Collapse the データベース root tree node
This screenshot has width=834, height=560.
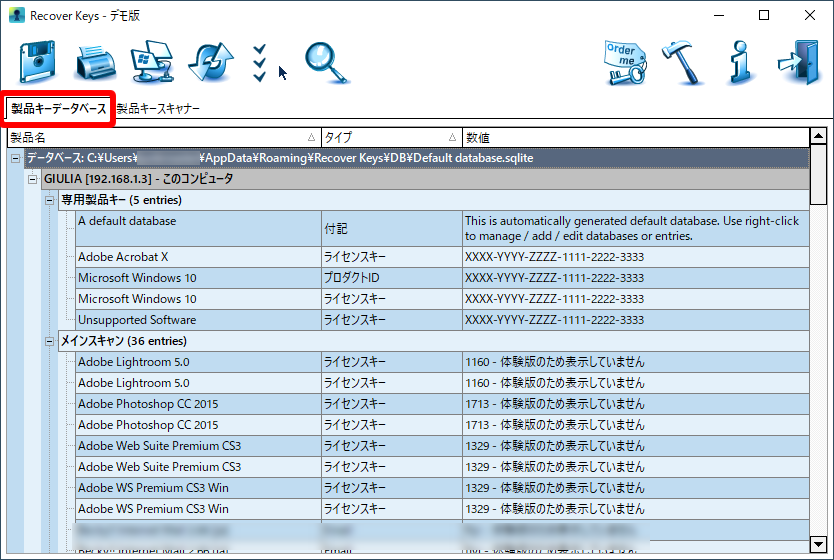16,158
